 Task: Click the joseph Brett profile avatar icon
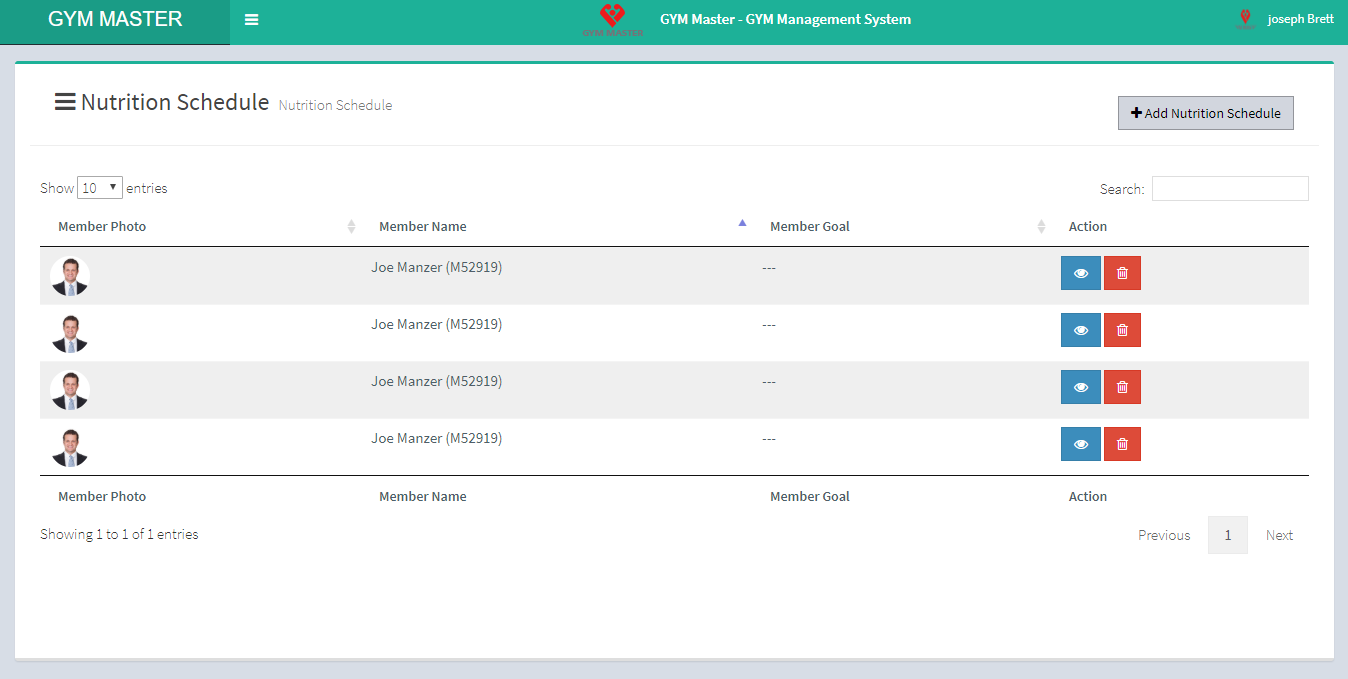tap(1245, 19)
